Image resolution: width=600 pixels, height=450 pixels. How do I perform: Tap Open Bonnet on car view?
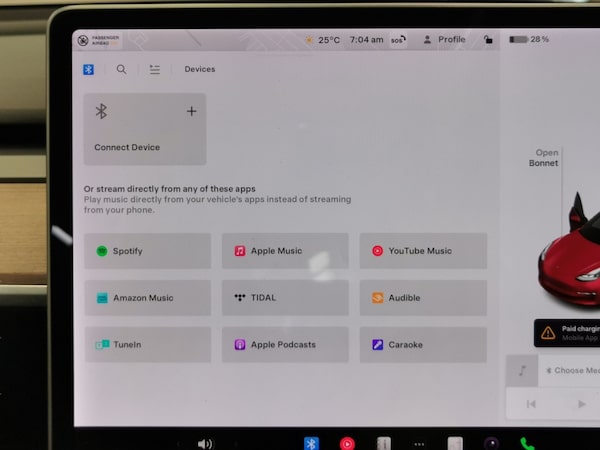tap(546, 158)
